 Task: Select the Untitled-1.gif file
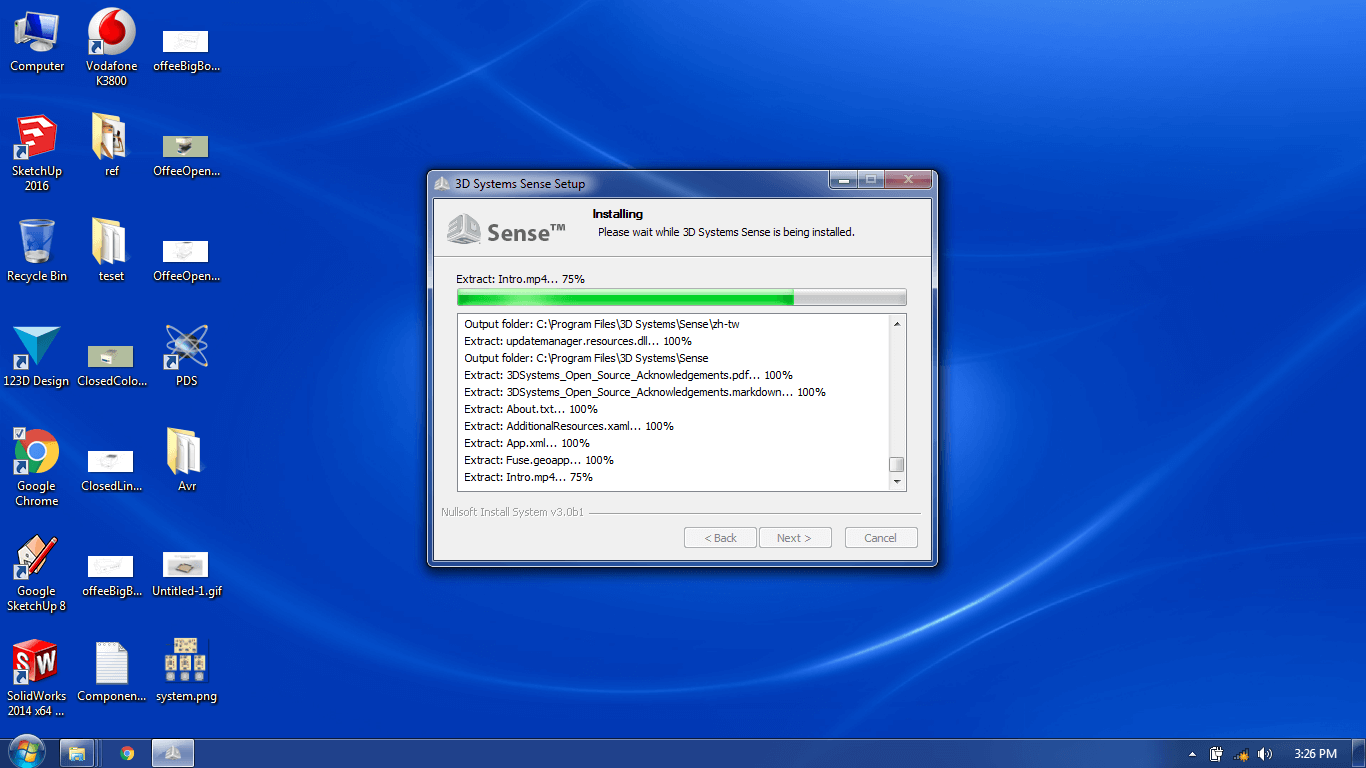(x=187, y=575)
